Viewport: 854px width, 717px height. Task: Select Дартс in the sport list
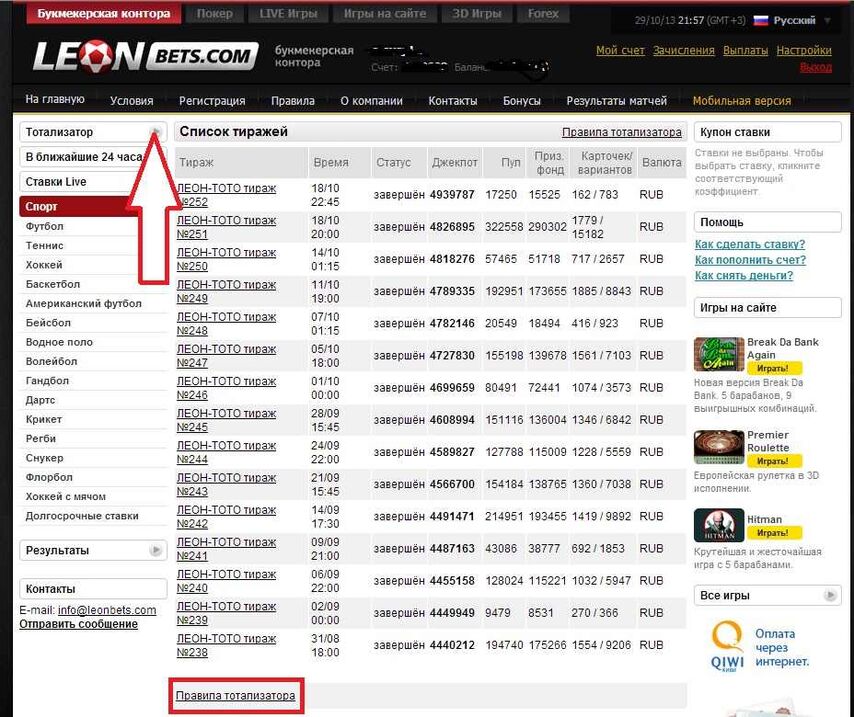tap(40, 400)
